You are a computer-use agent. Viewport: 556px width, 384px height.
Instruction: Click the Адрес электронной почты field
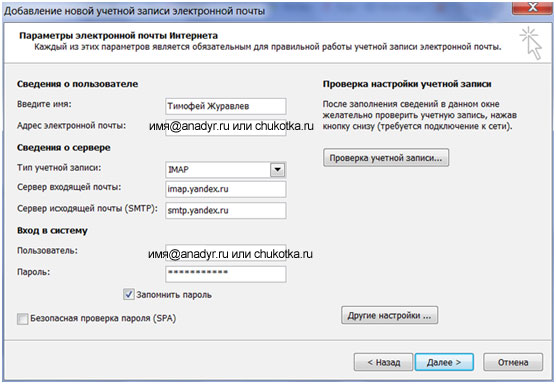pyautogui.click(x=226, y=127)
